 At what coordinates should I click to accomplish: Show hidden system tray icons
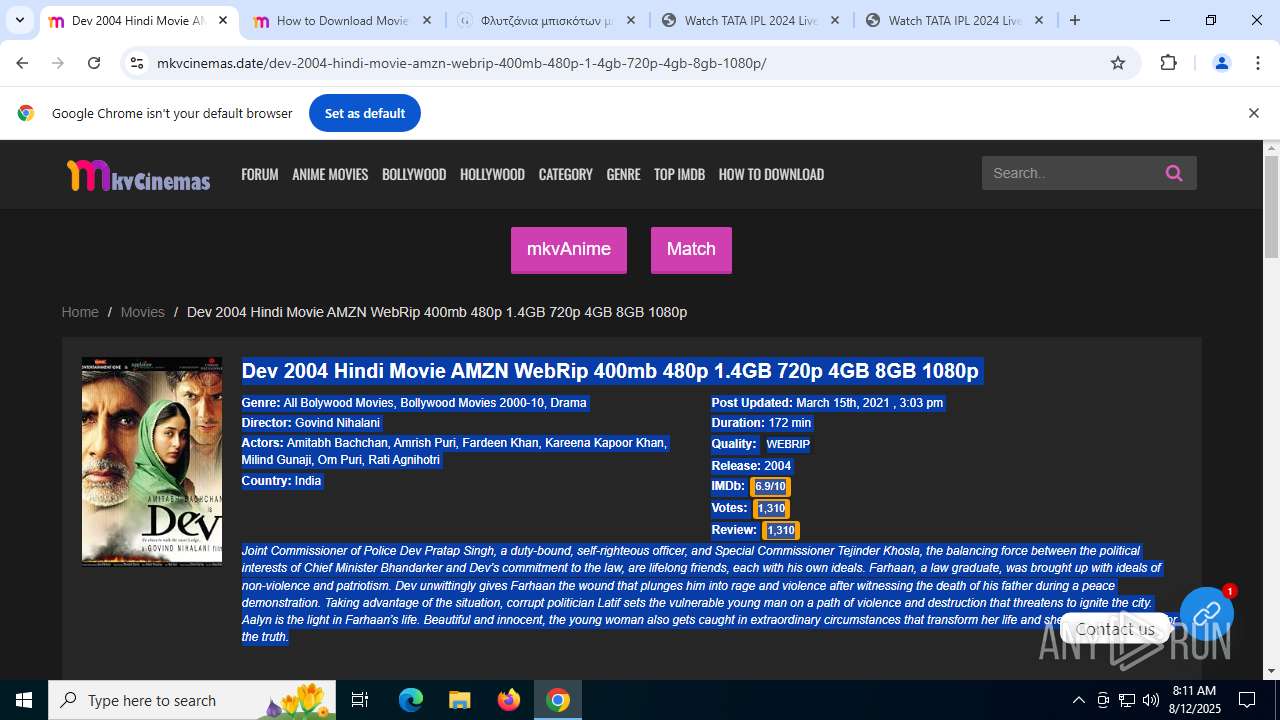[1078, 700]
